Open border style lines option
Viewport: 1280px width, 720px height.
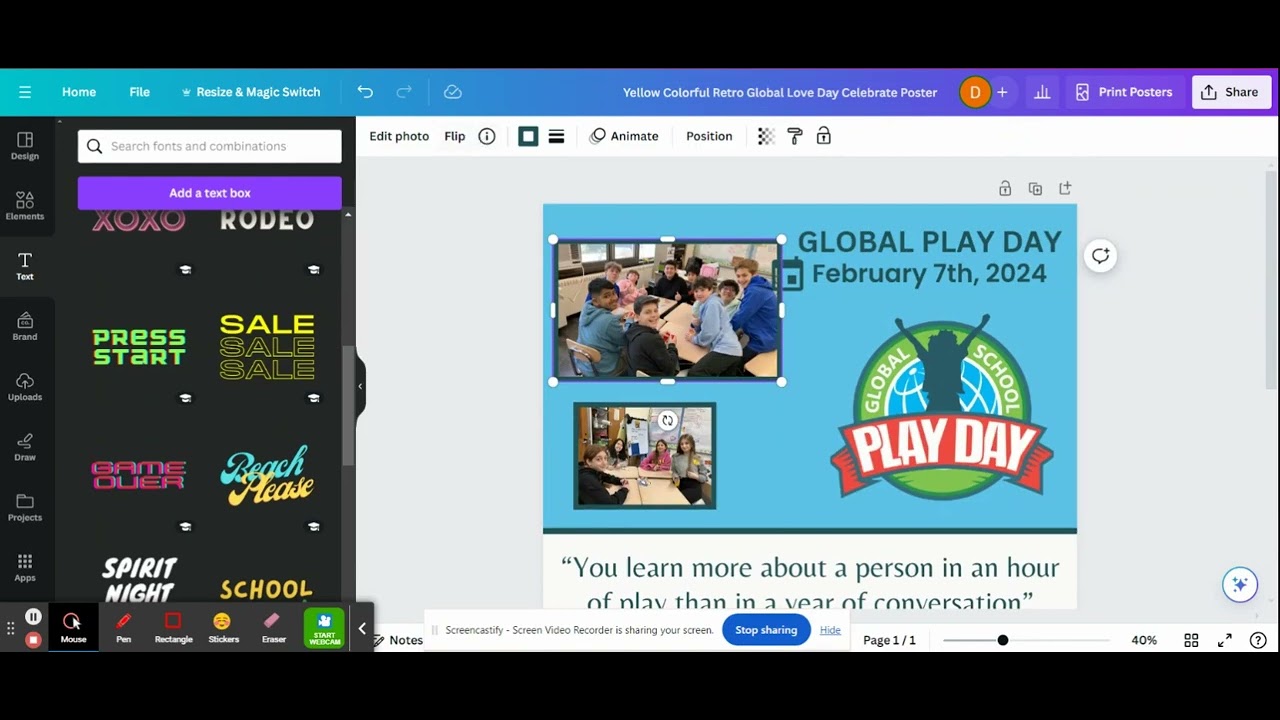[556, 136]
